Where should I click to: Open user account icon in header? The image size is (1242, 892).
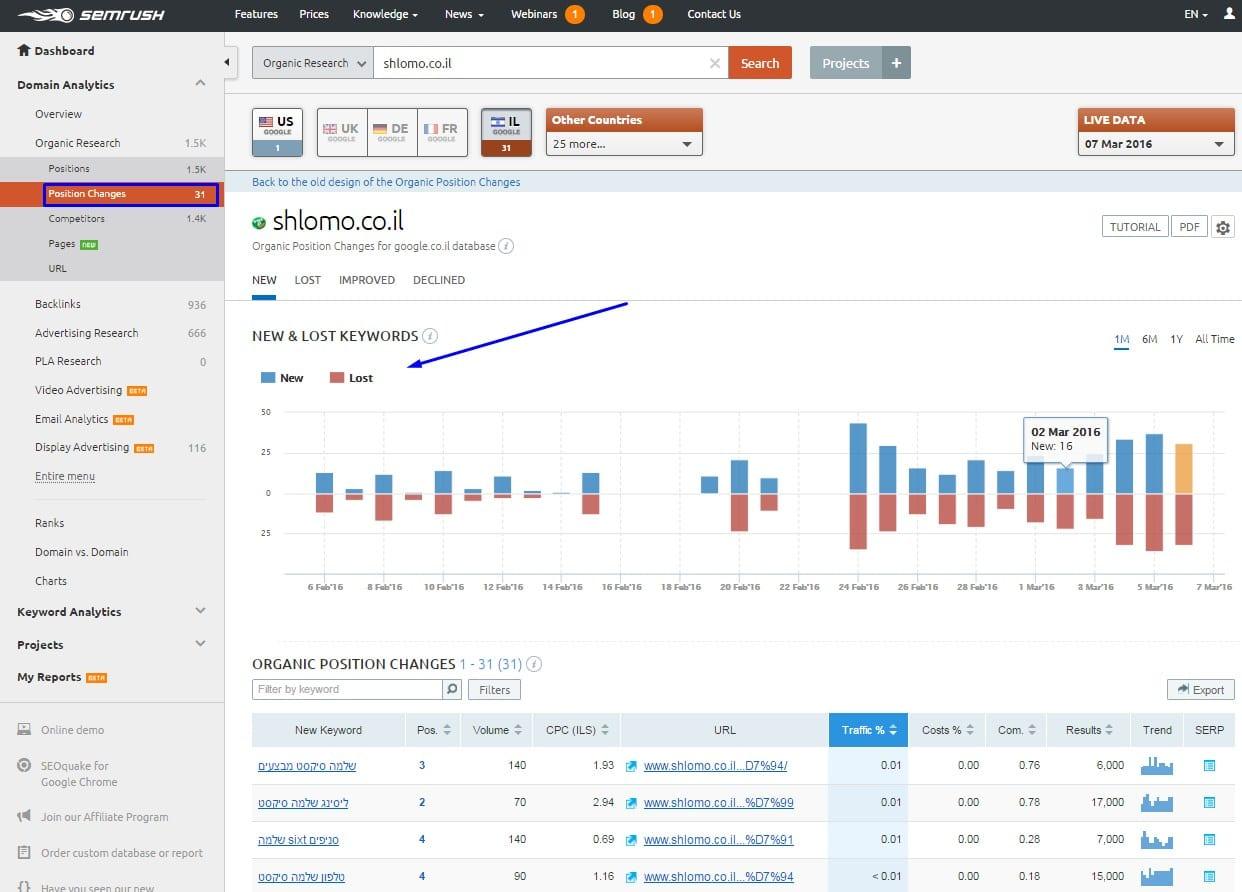click(1228, 14)
